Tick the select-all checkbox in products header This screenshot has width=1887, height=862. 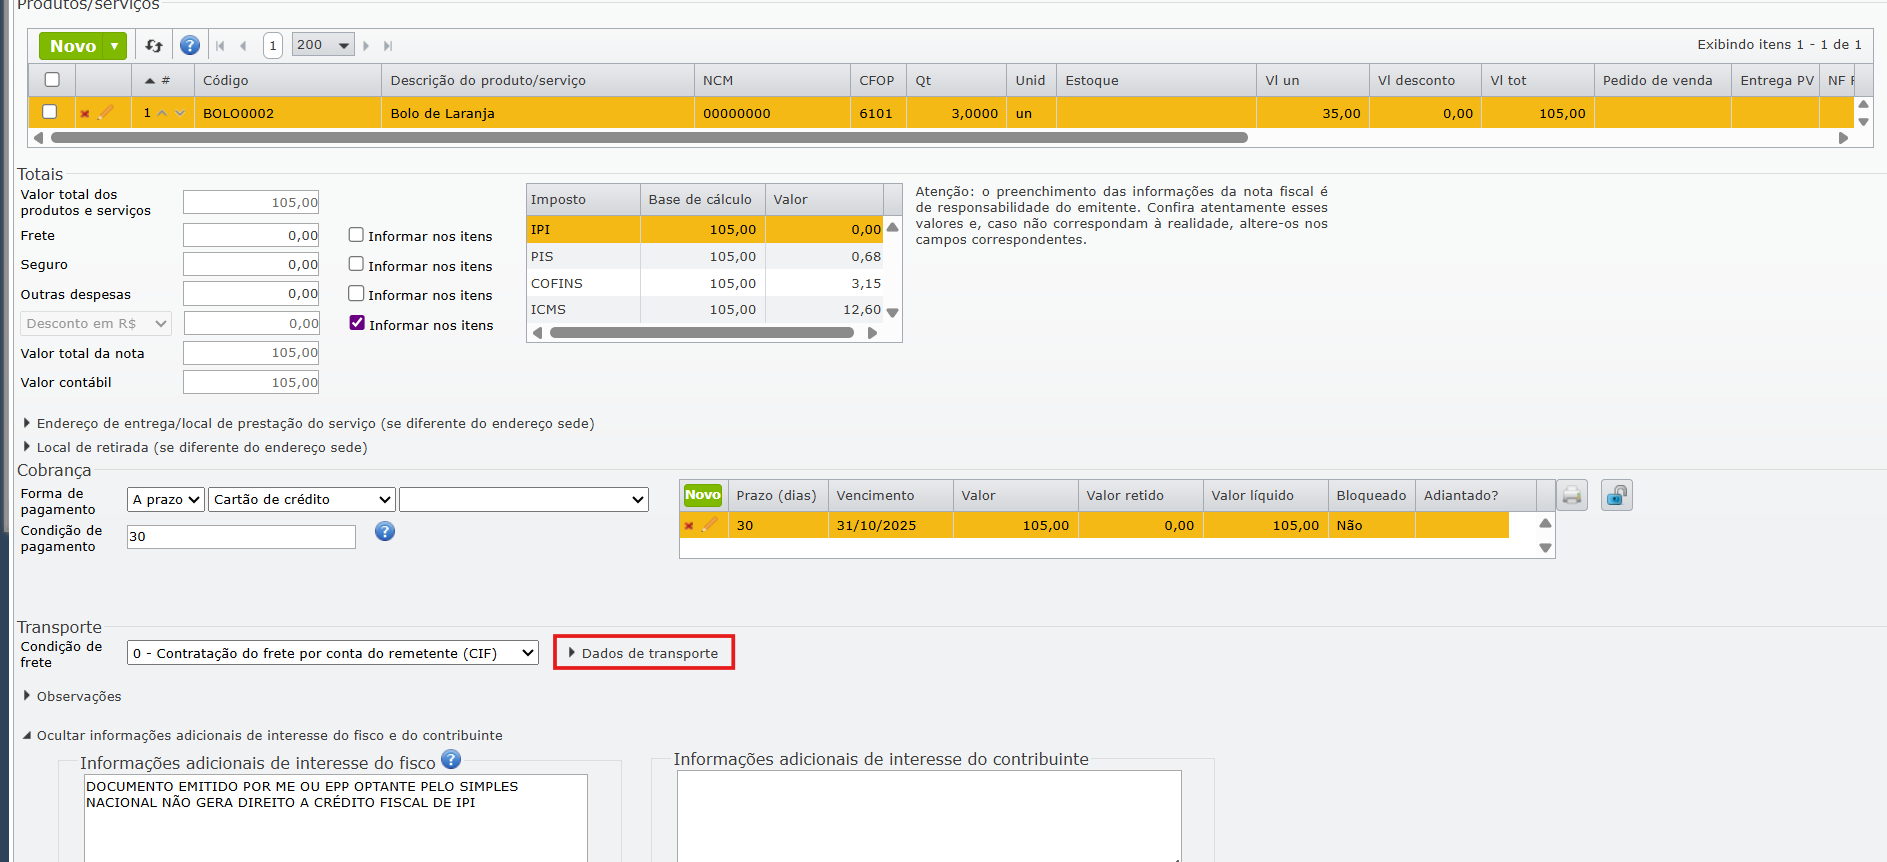point(52,80)
